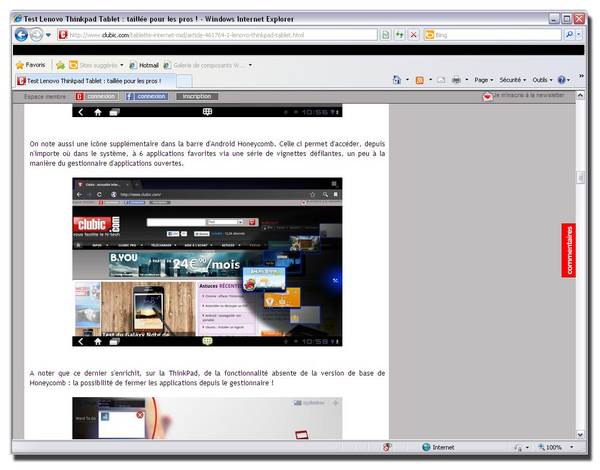Viewport: 600px width, 470px height.
Task: Click the Internet security zone indicator
Action: (438, 447)
